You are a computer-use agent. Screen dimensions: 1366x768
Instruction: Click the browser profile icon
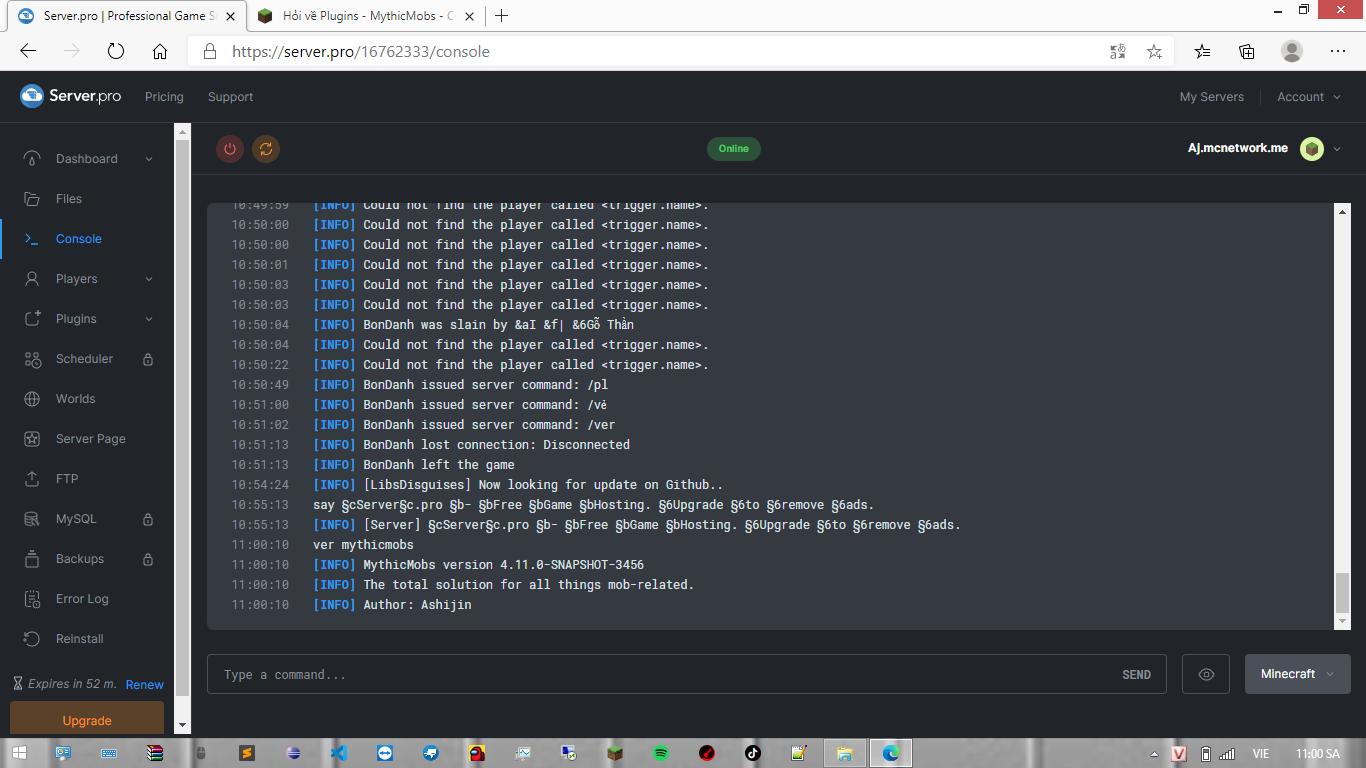[x=1292, y=51]
